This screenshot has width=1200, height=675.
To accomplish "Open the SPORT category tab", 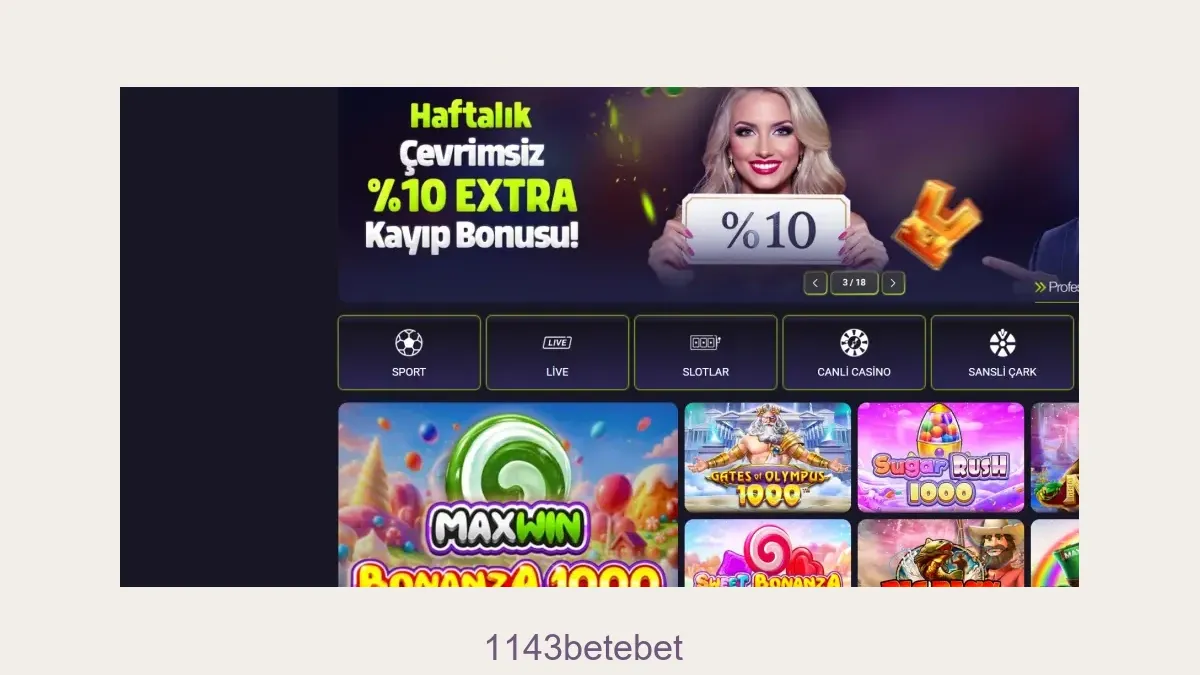I will 409,352.
